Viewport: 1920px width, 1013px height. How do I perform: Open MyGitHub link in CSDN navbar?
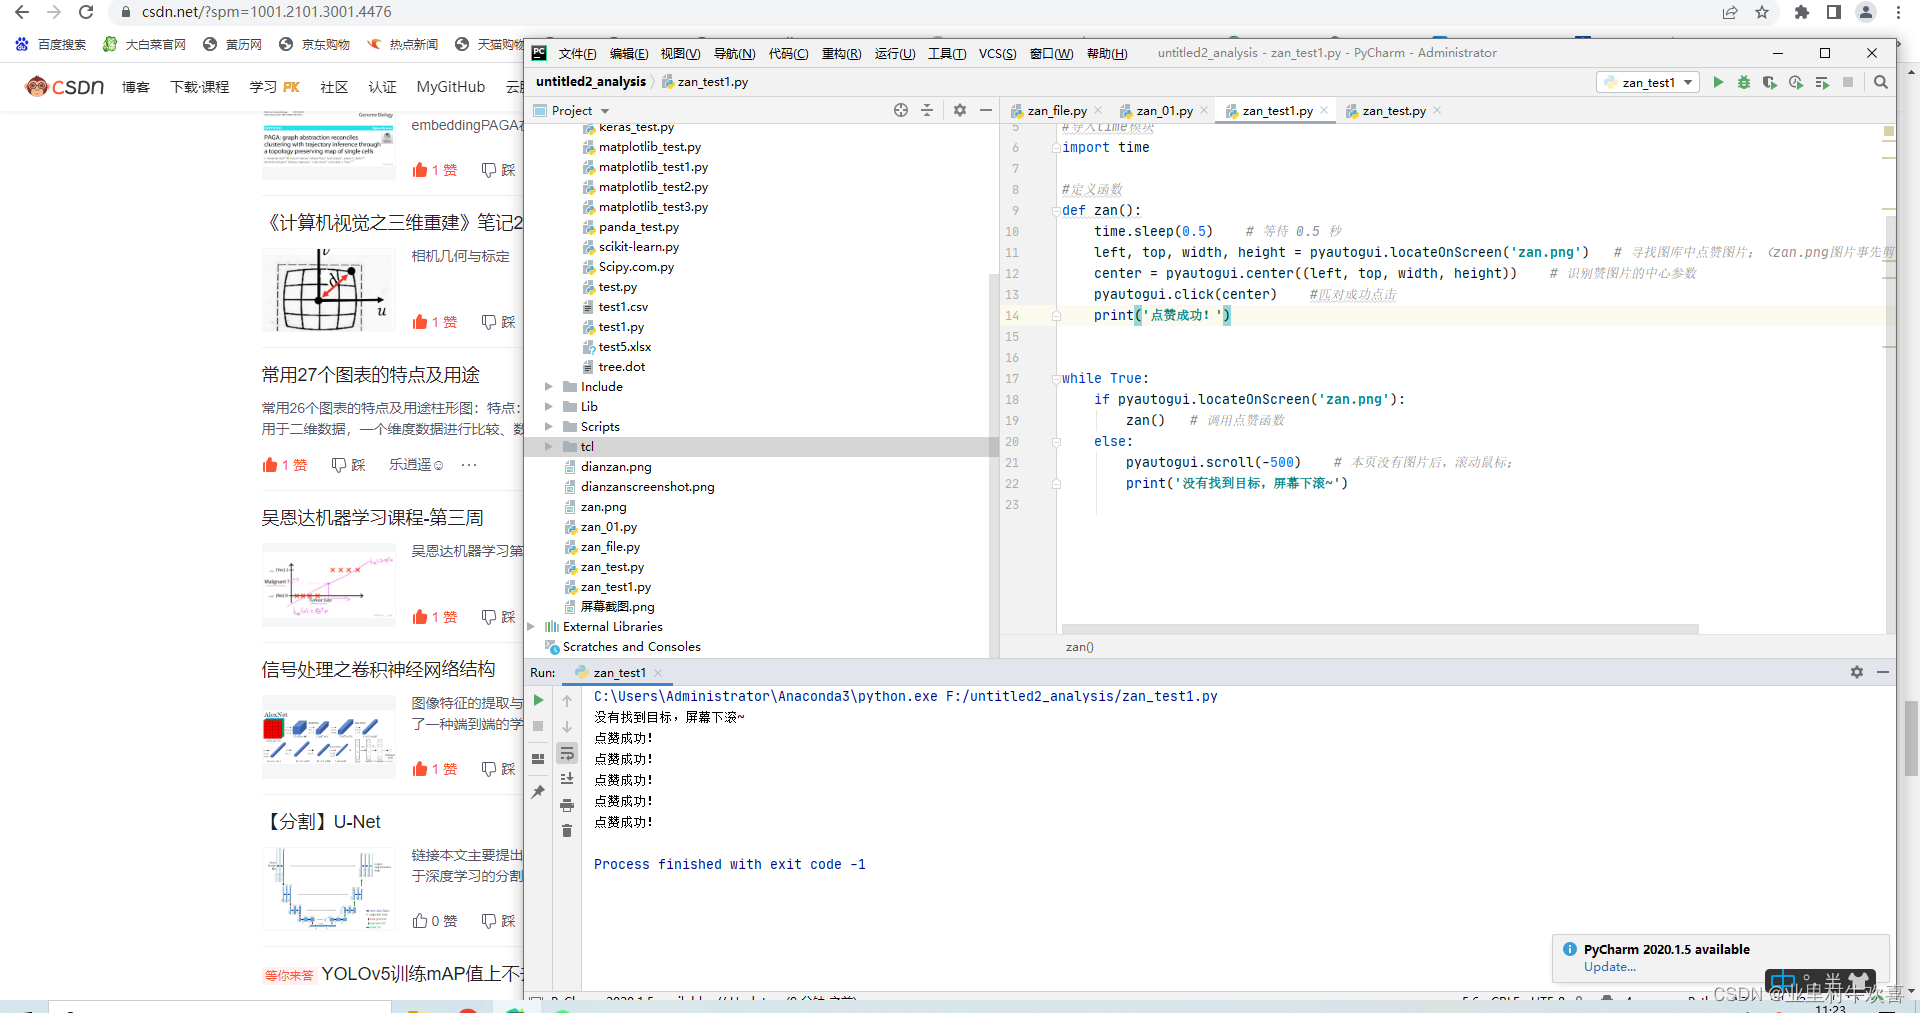pyautogui.click(x=450, y=87)
